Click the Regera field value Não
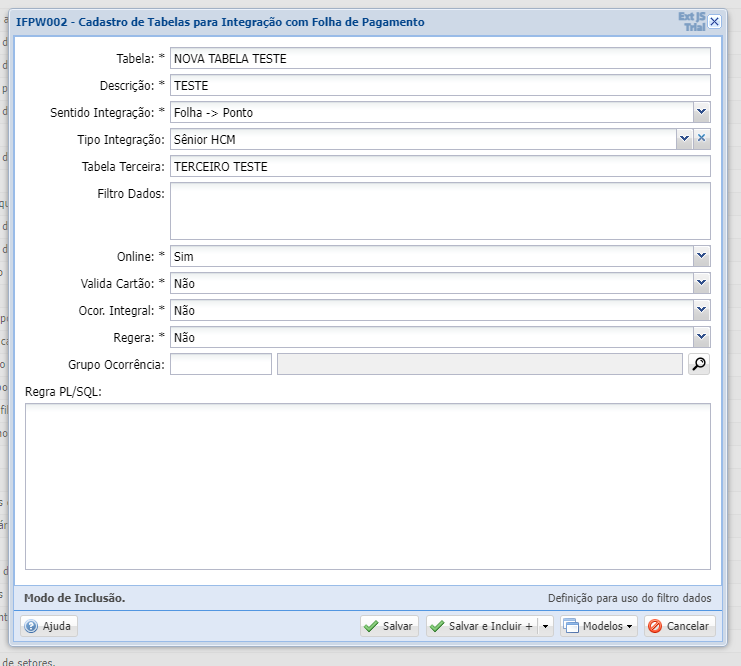This screenshot has width=741, height=666. tap(432, 337)
